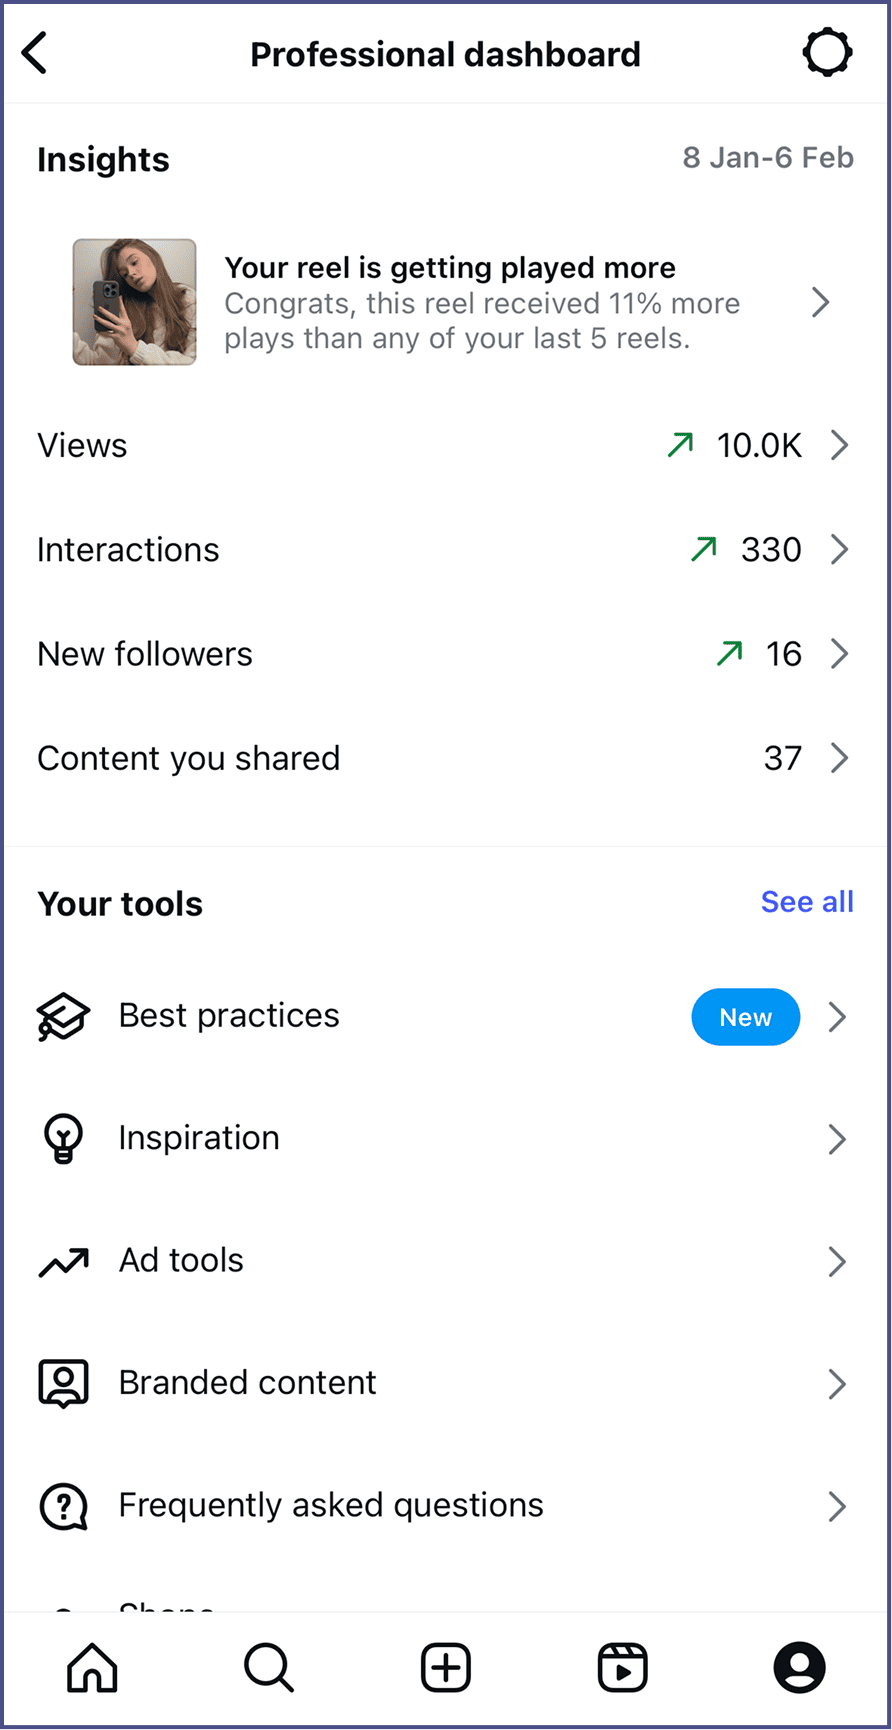Tap the See all tools link
This screenshot has width=892, height=1730.
[x=807, y=902]
